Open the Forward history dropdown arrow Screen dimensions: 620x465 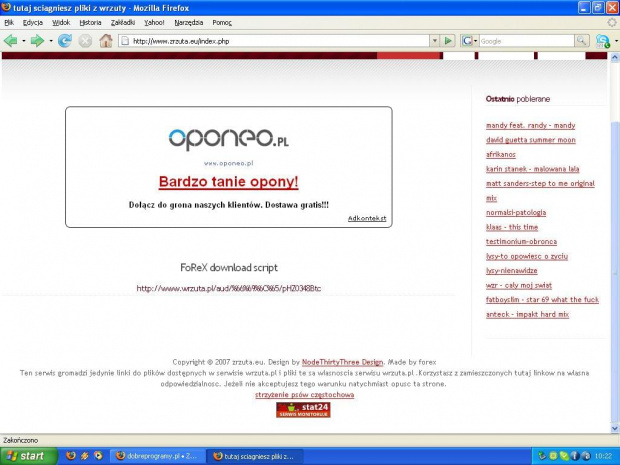(51, 41)
